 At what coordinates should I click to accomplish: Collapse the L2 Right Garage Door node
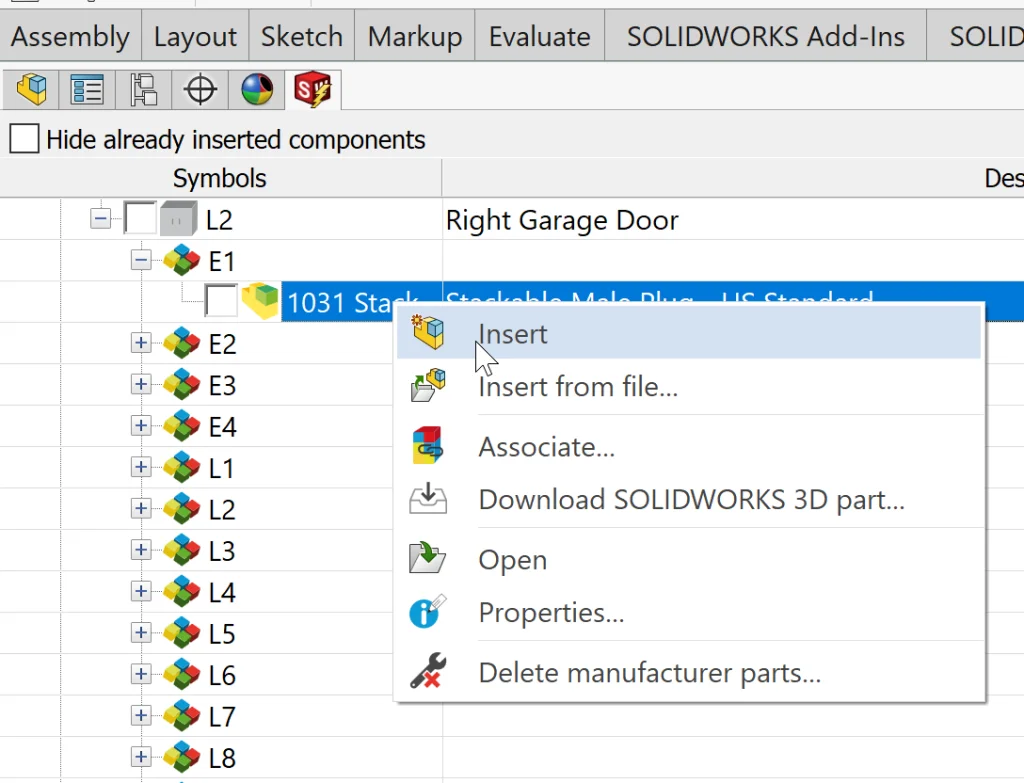click(100, 218)
